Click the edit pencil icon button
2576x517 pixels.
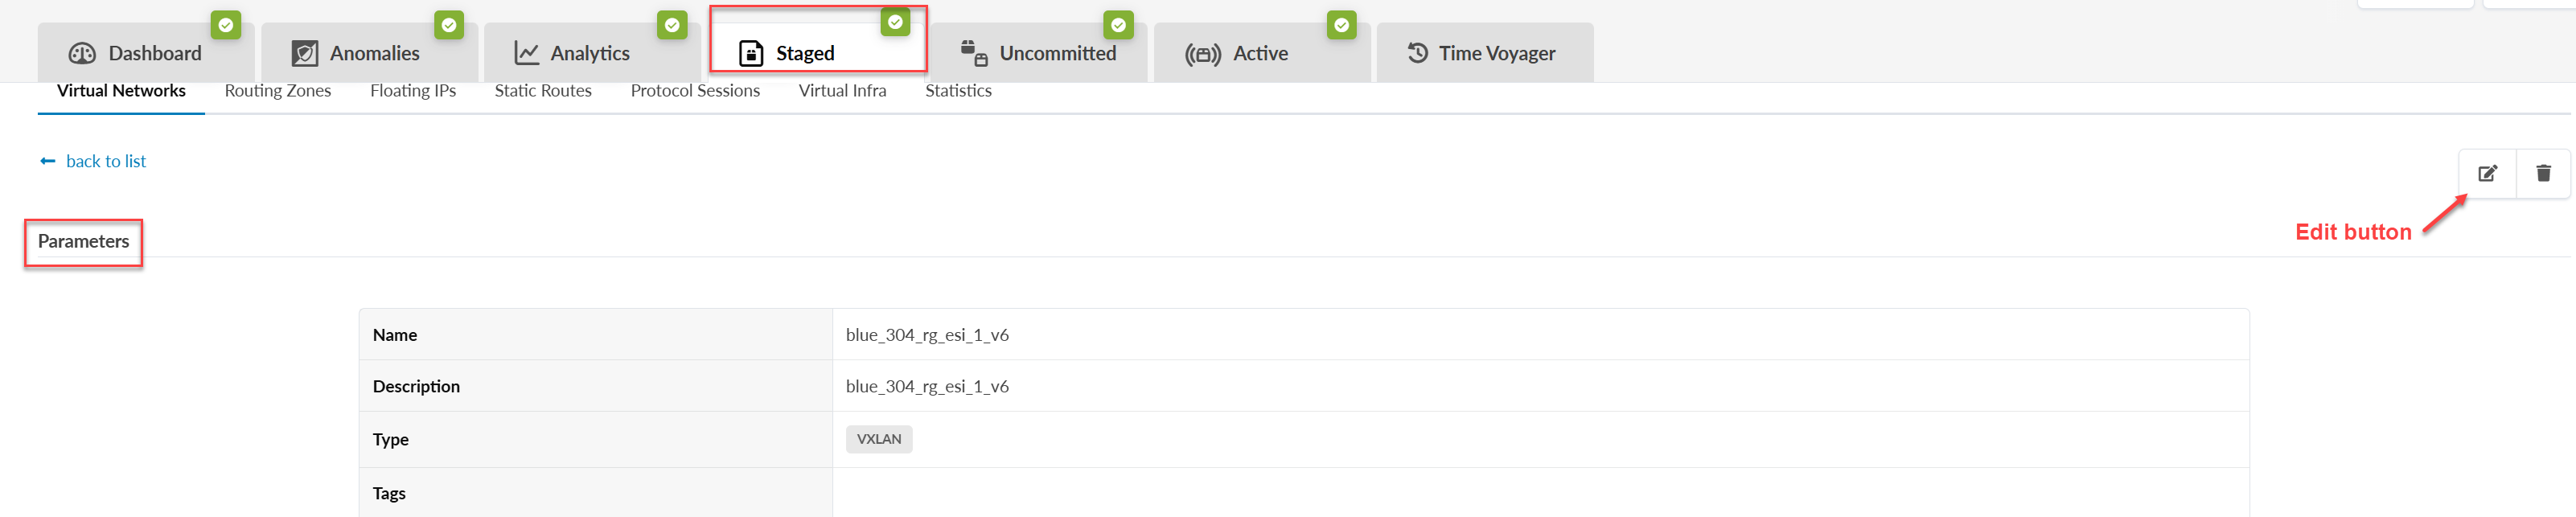(2487, 173)
